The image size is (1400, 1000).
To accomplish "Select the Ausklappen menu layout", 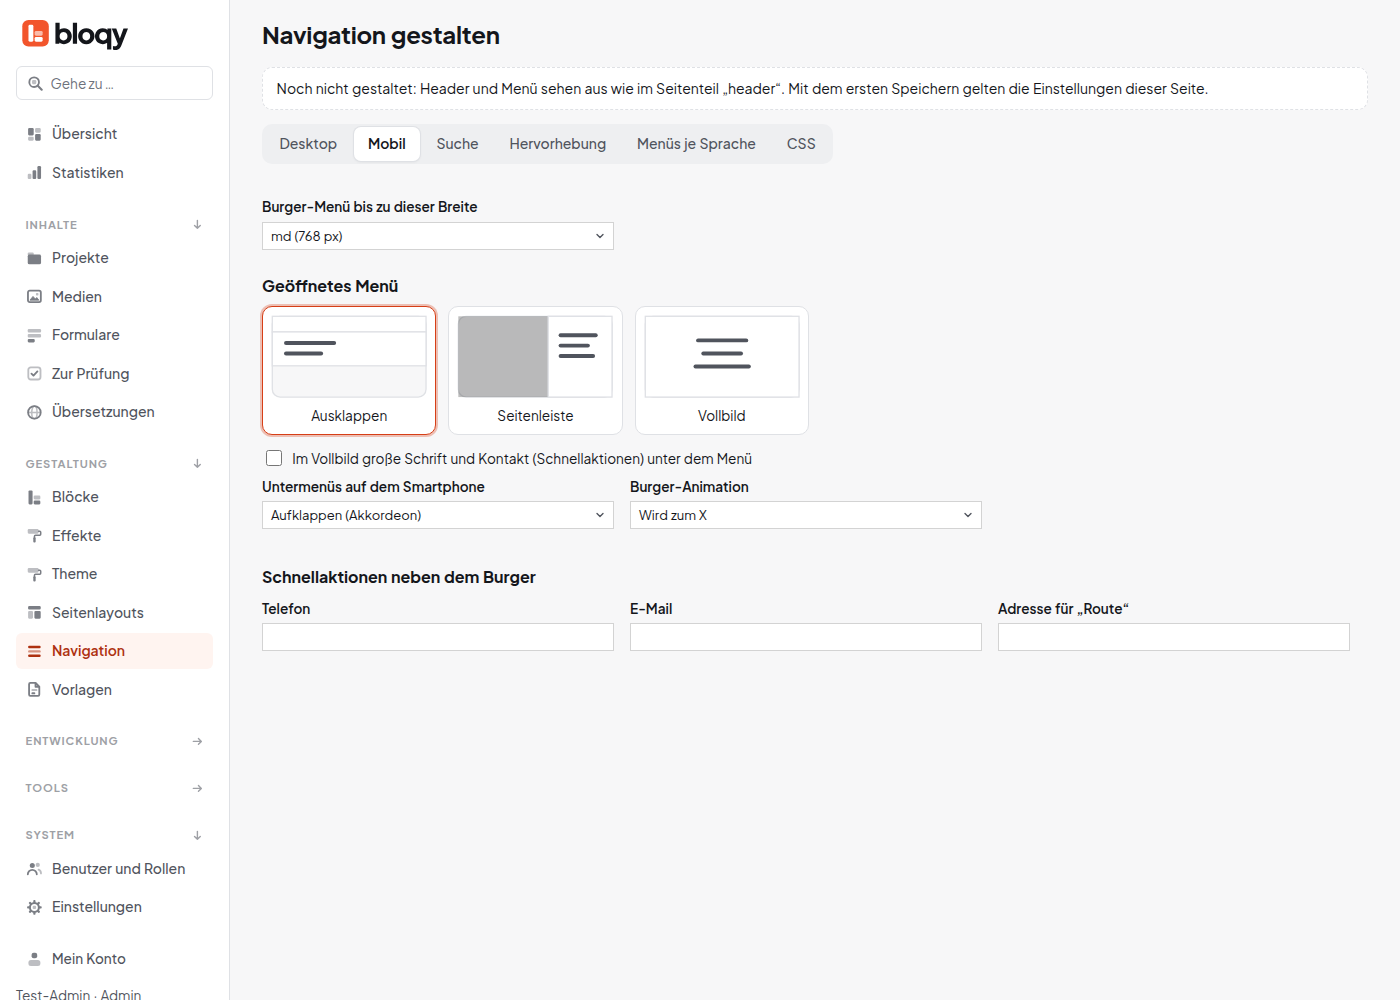I will pyautogui.click(x=349, y=370).
